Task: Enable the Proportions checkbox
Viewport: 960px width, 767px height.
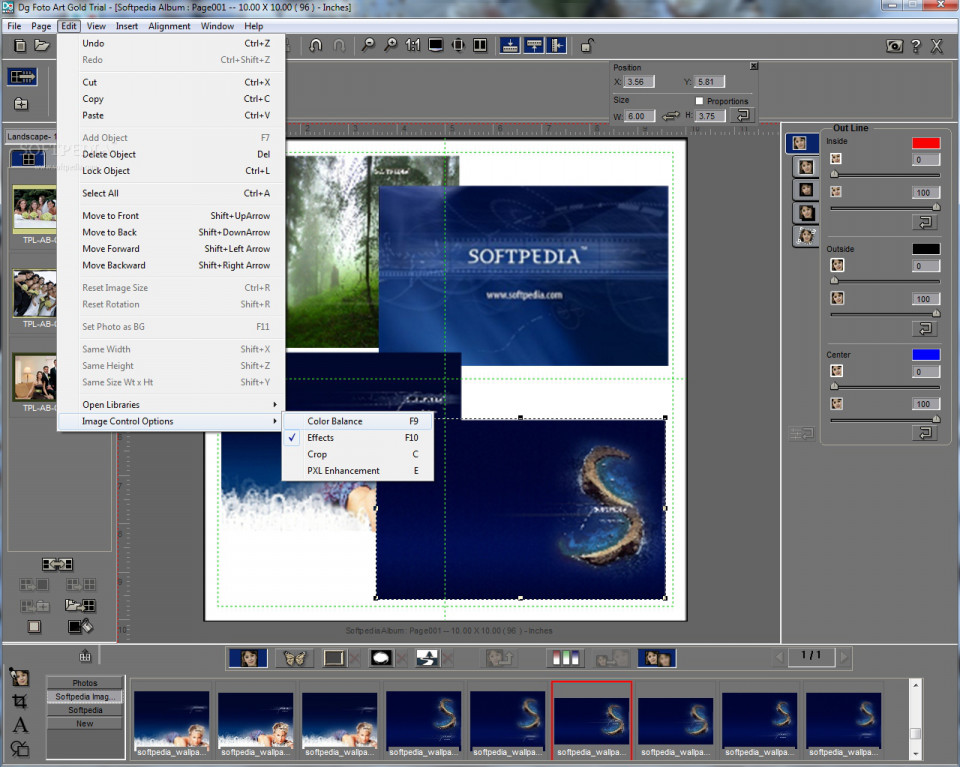Action: (699, 101)
